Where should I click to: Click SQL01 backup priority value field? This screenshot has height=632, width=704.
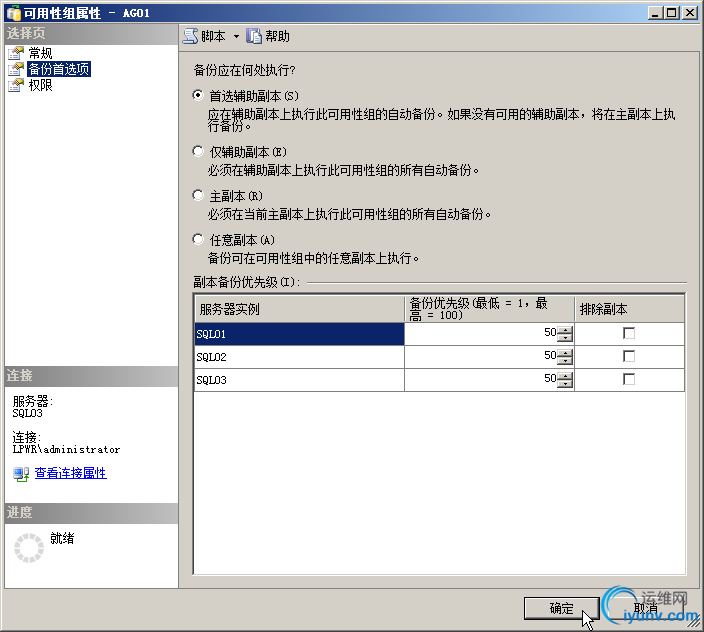tap(481, 334)
